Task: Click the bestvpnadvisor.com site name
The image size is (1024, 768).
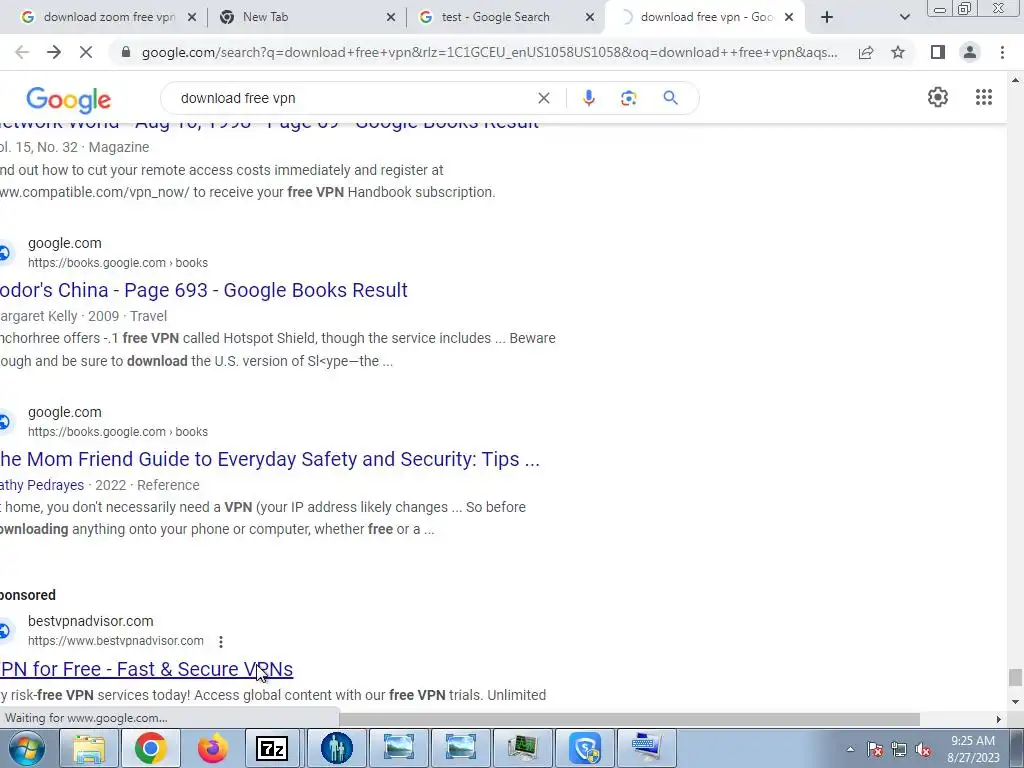Action: (x=91, y=621)
